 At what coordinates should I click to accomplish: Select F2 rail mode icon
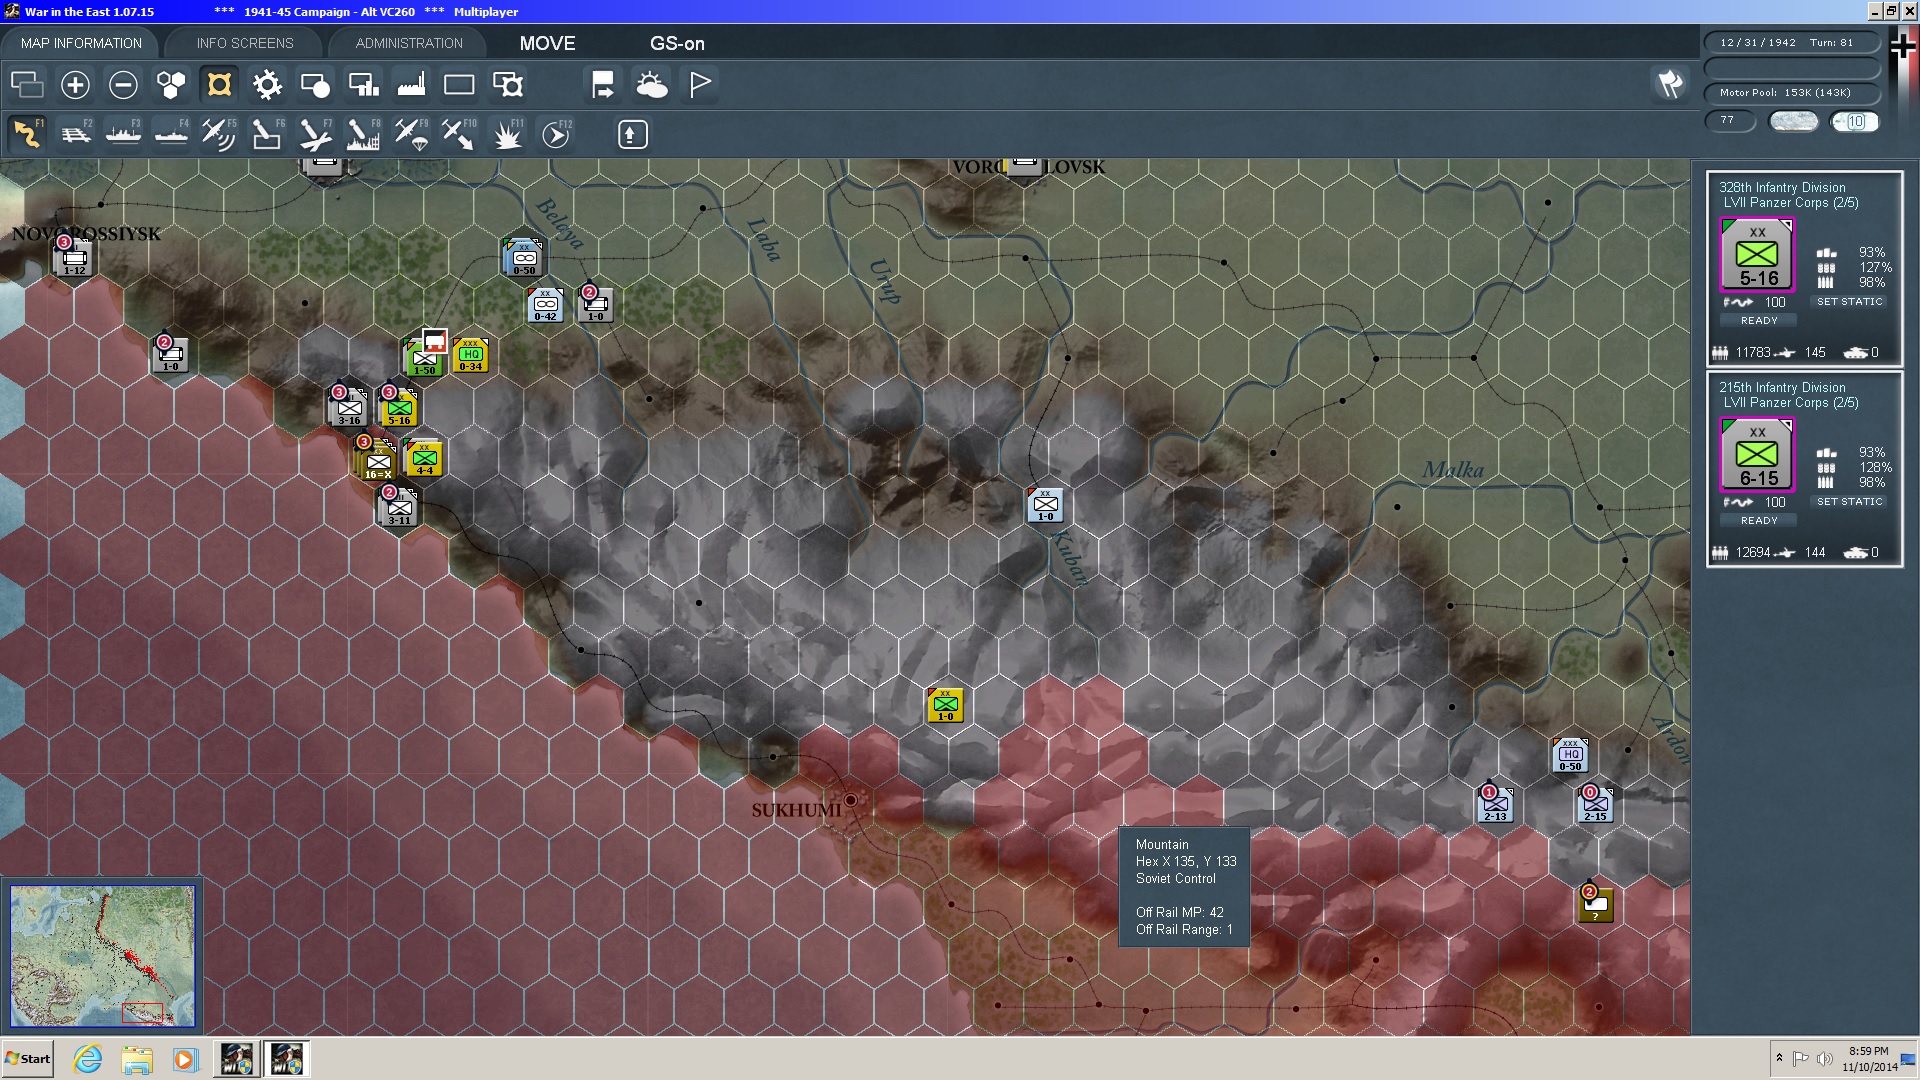point(75,134)
